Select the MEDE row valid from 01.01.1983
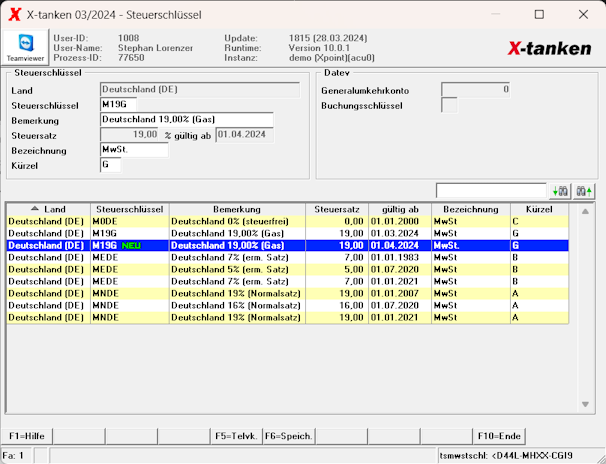Screen dimensions: 606x464 coord(288,257)
